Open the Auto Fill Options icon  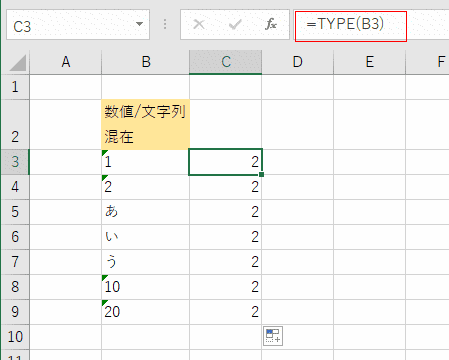(273, 336)
